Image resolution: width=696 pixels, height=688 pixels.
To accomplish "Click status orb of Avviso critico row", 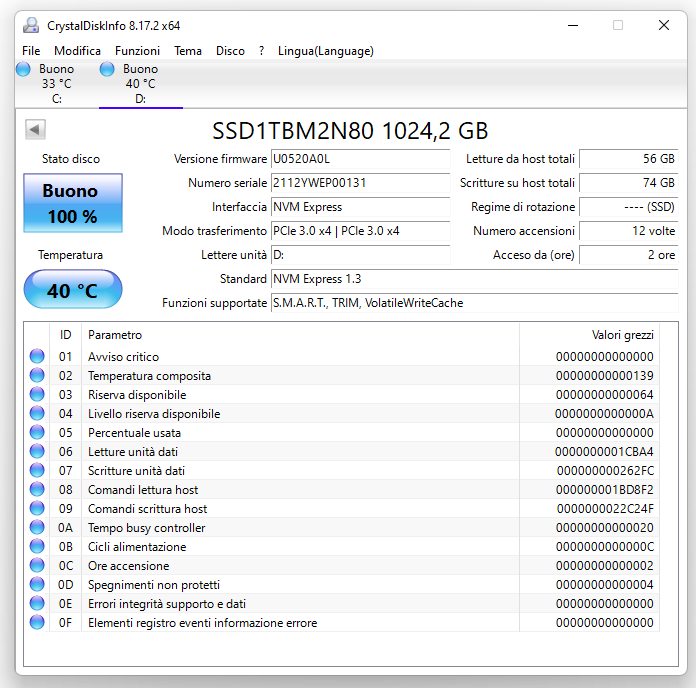I will pyautogui.click(x=37, y=356).
